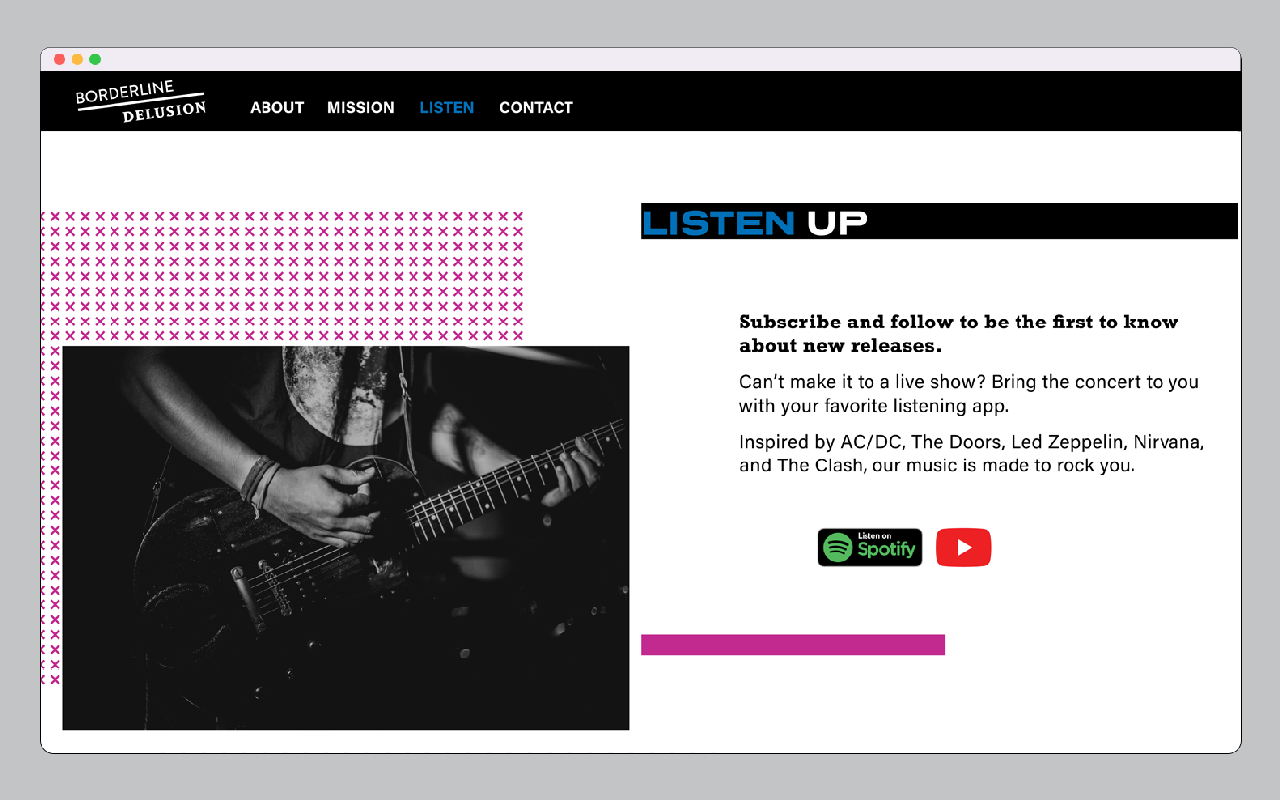Click the magenta horizontal bar
This screenshot has width=1280, height=800.
793,645
